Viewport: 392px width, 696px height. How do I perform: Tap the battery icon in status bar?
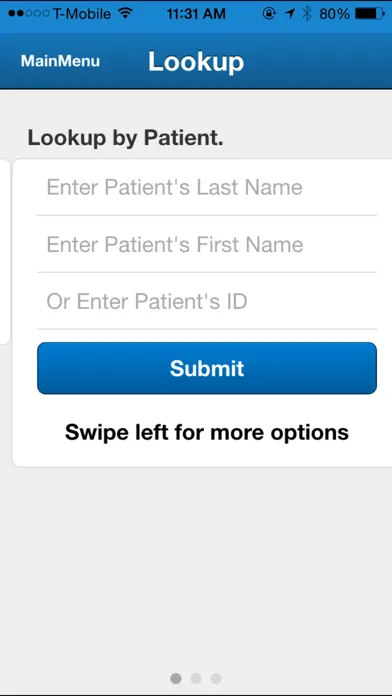(370, 14)
